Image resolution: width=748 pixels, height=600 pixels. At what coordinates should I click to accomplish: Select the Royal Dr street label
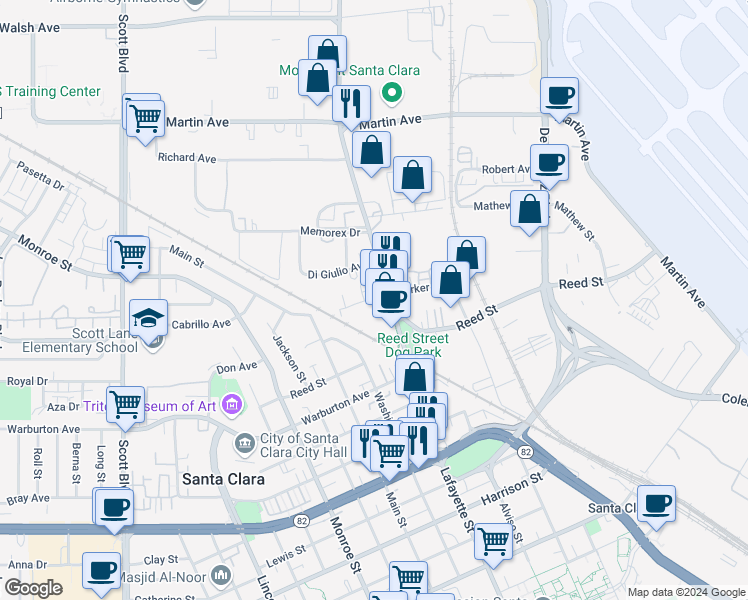pyautogui.click(x=27, y=381)
